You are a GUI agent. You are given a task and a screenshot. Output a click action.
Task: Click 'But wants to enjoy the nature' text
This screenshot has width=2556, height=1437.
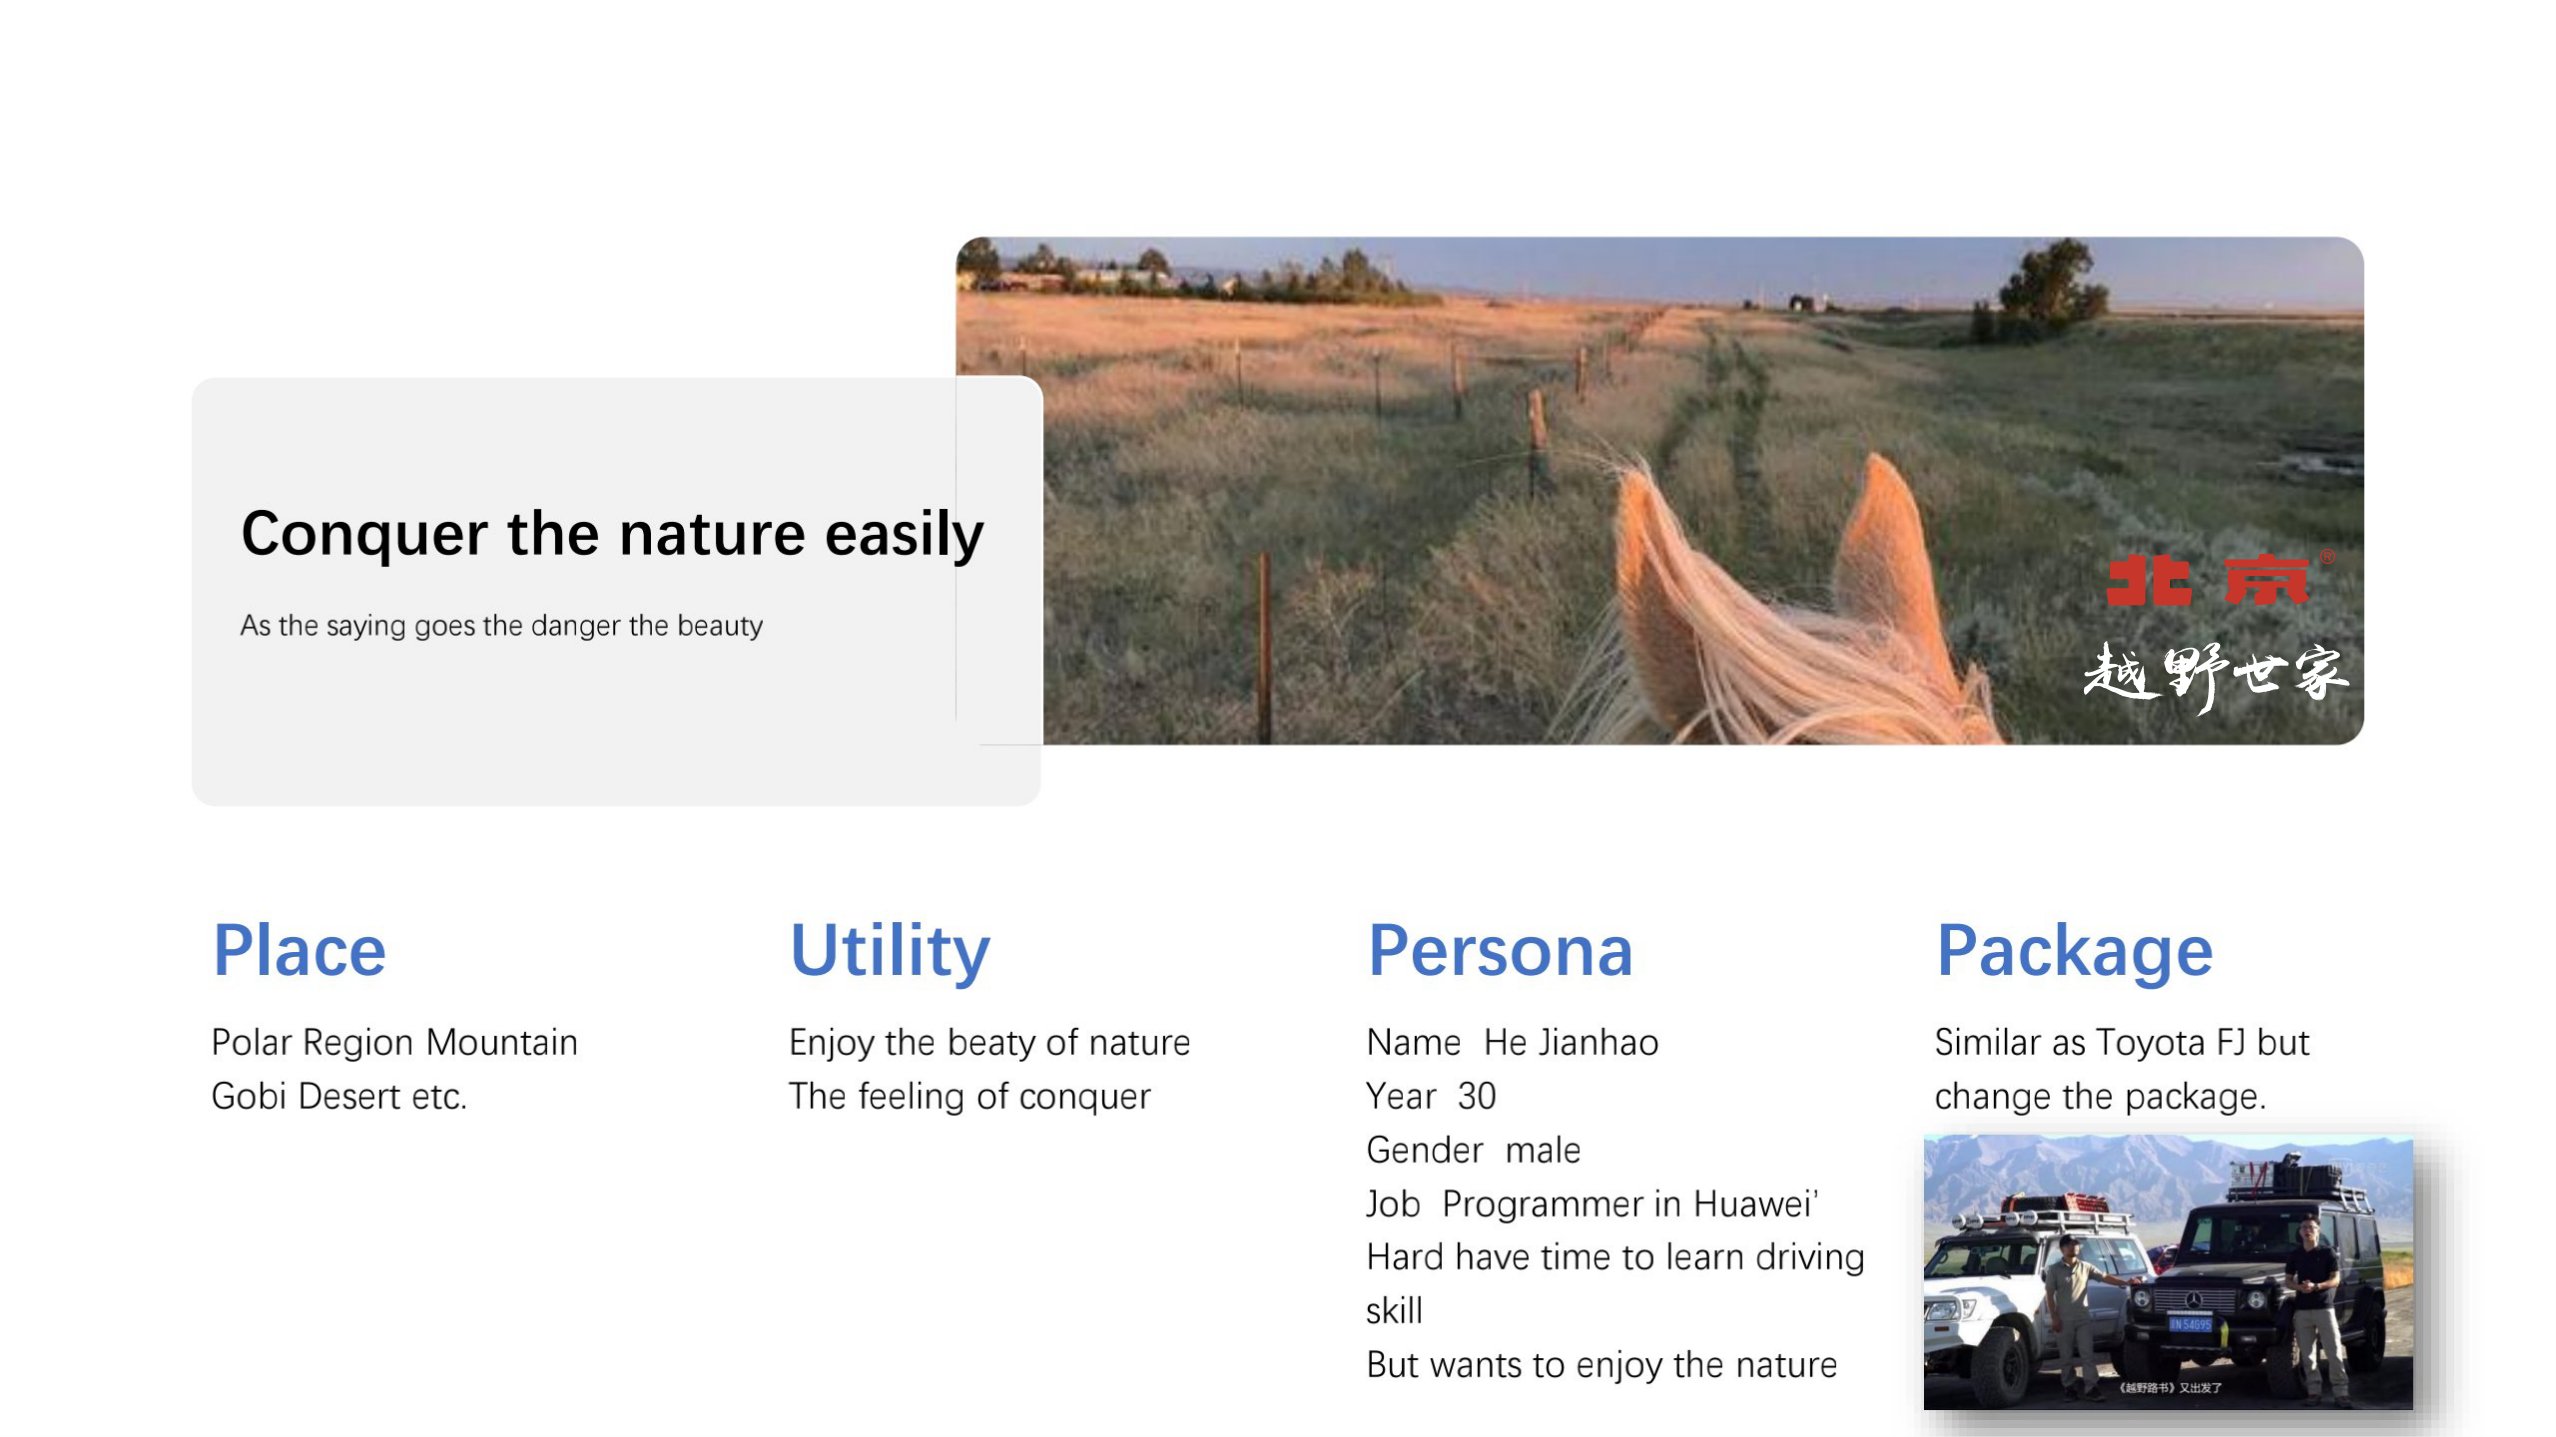1601,1365
